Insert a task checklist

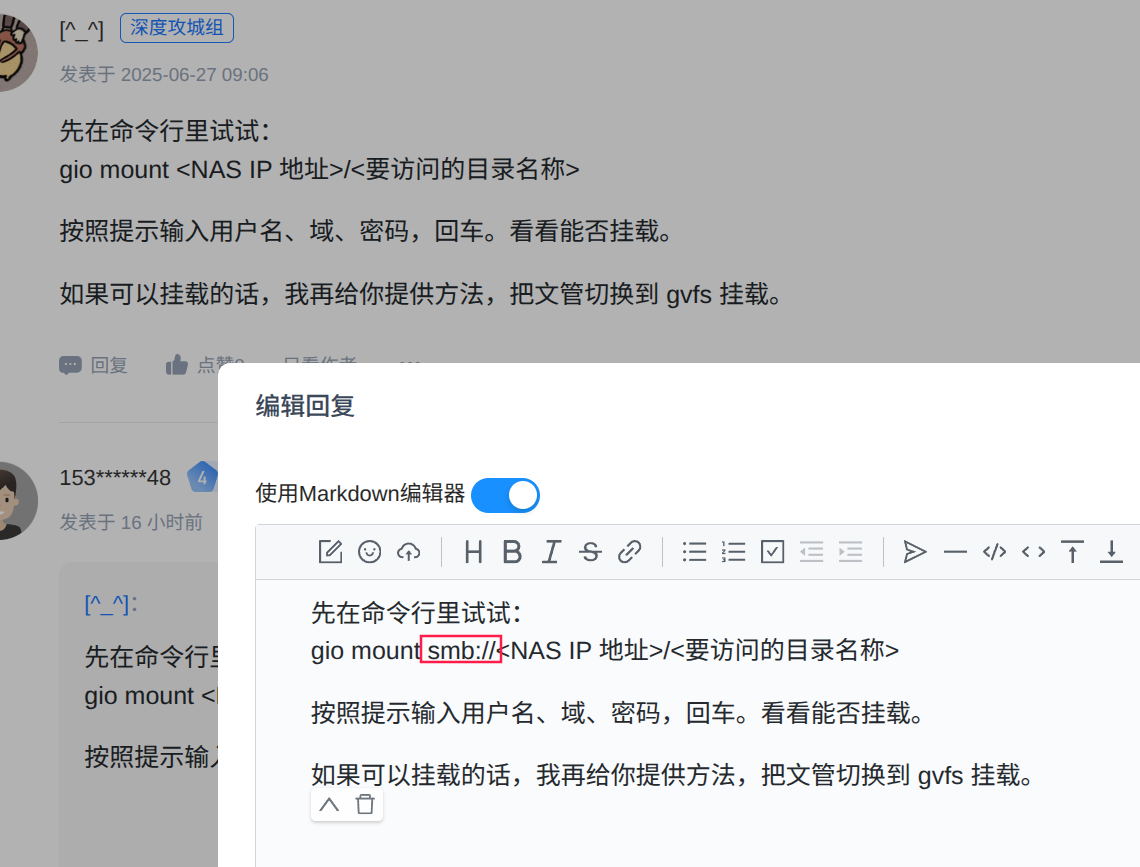point(772,552)
